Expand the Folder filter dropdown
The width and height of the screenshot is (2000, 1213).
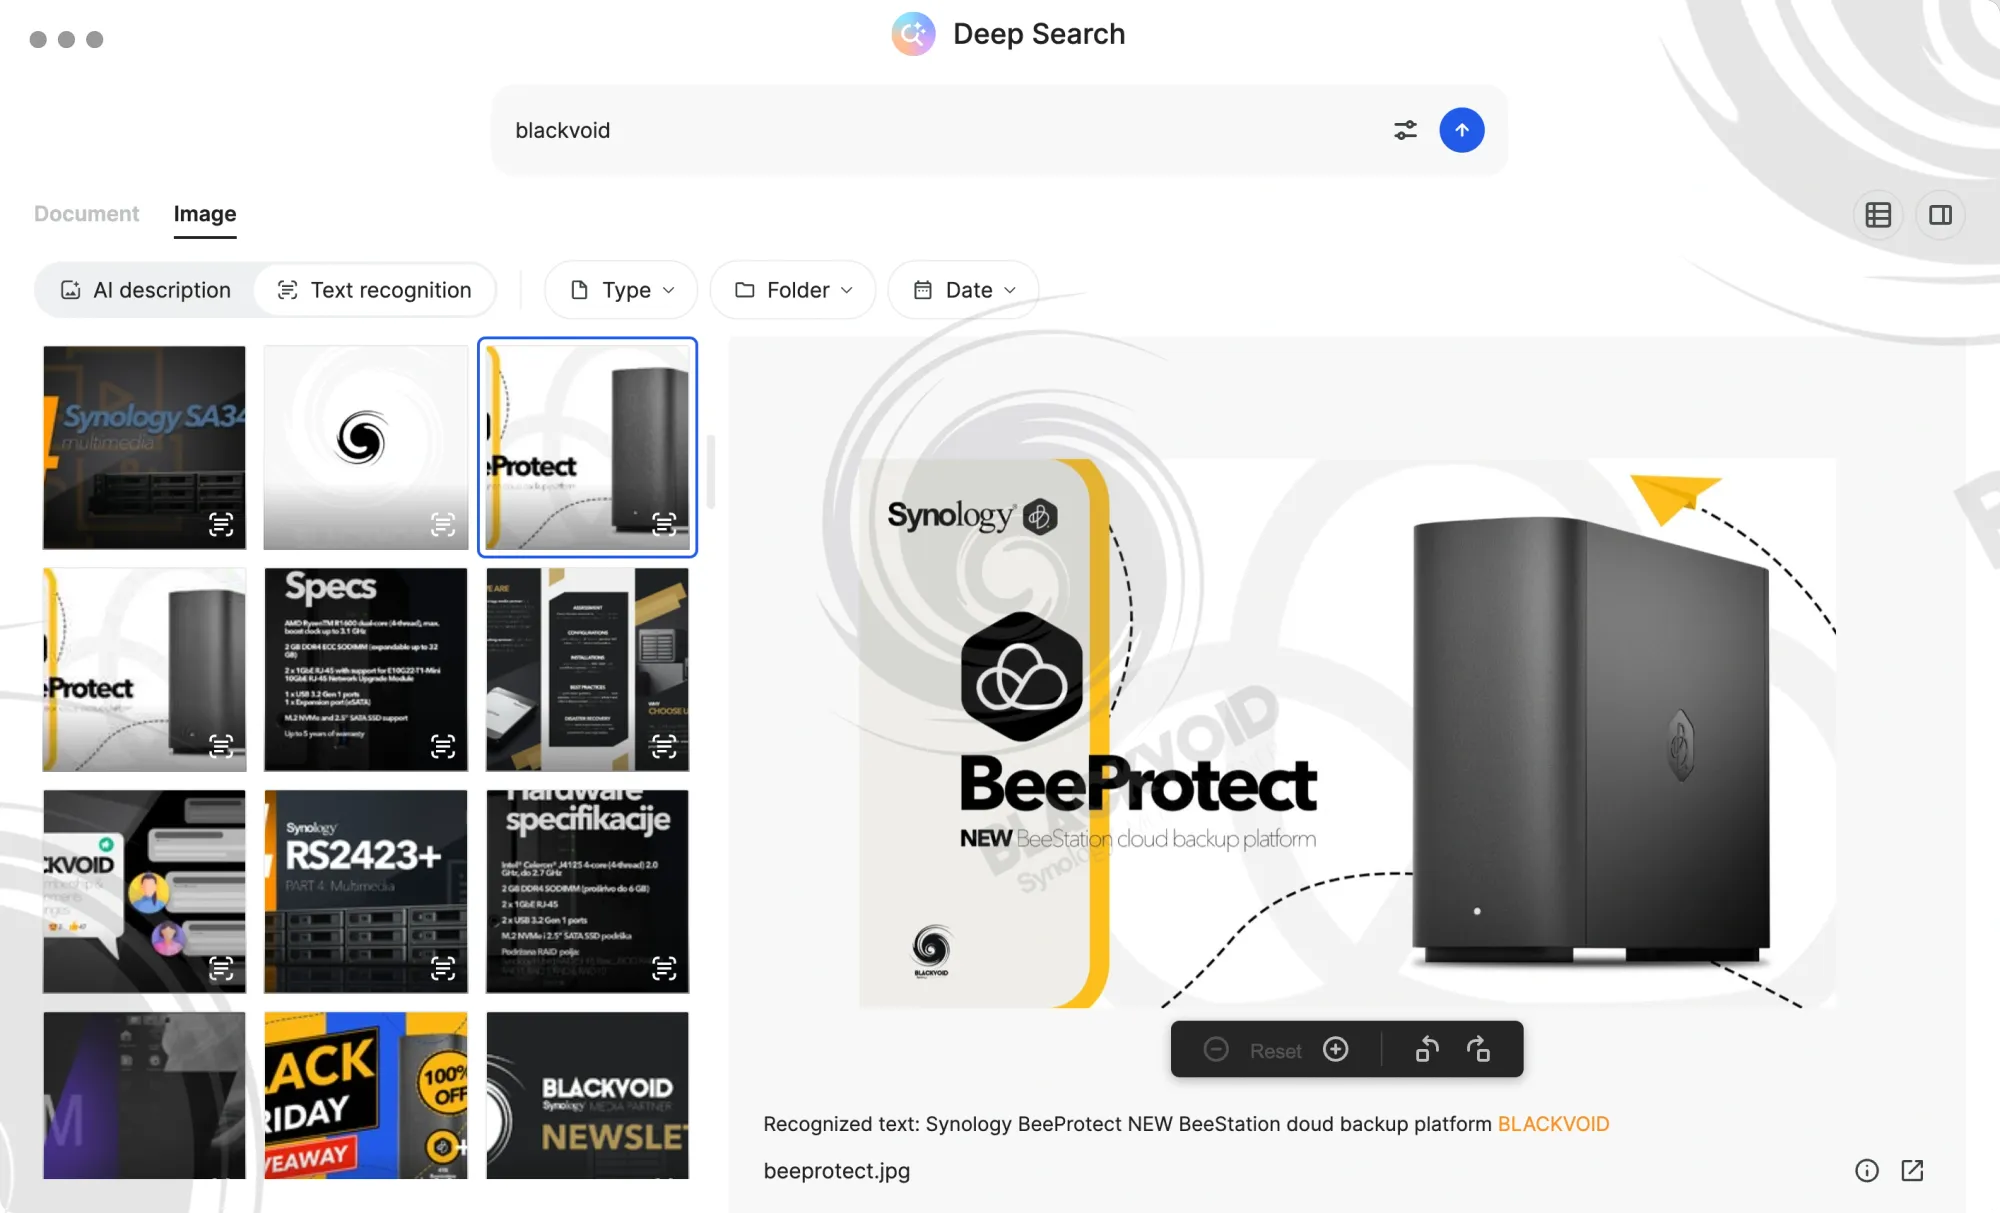[793, 290]
